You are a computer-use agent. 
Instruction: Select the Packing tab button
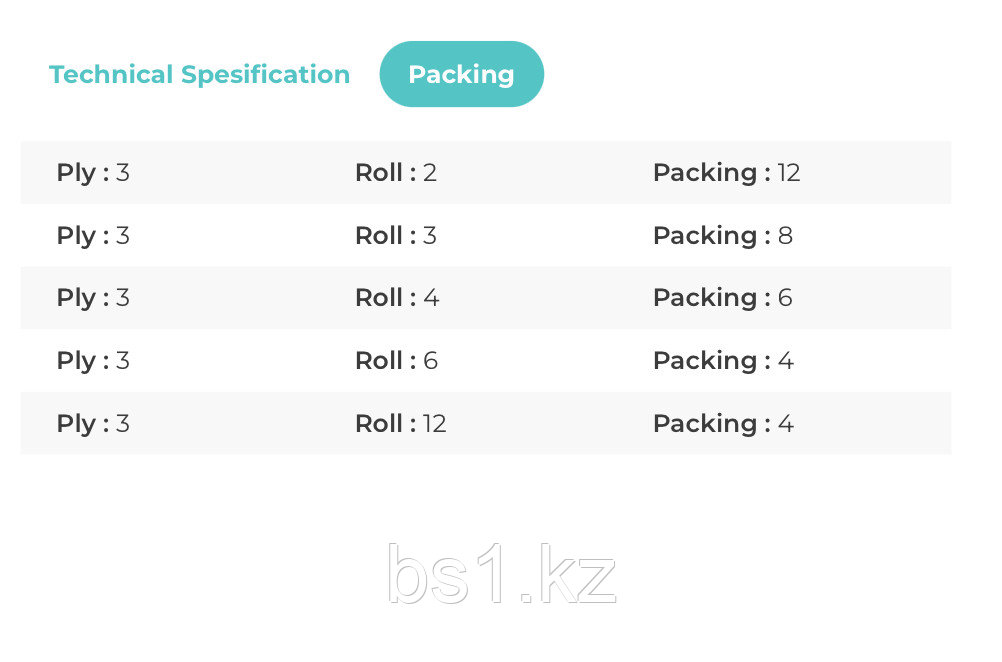(x=461, y=74)
